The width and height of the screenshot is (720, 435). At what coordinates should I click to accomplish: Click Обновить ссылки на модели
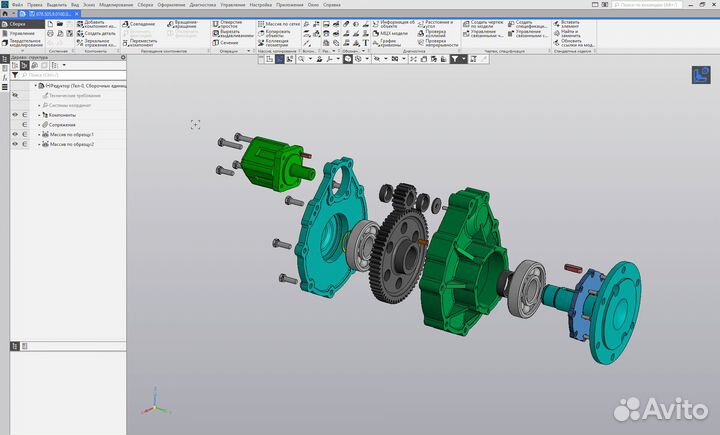pos(574,43)
